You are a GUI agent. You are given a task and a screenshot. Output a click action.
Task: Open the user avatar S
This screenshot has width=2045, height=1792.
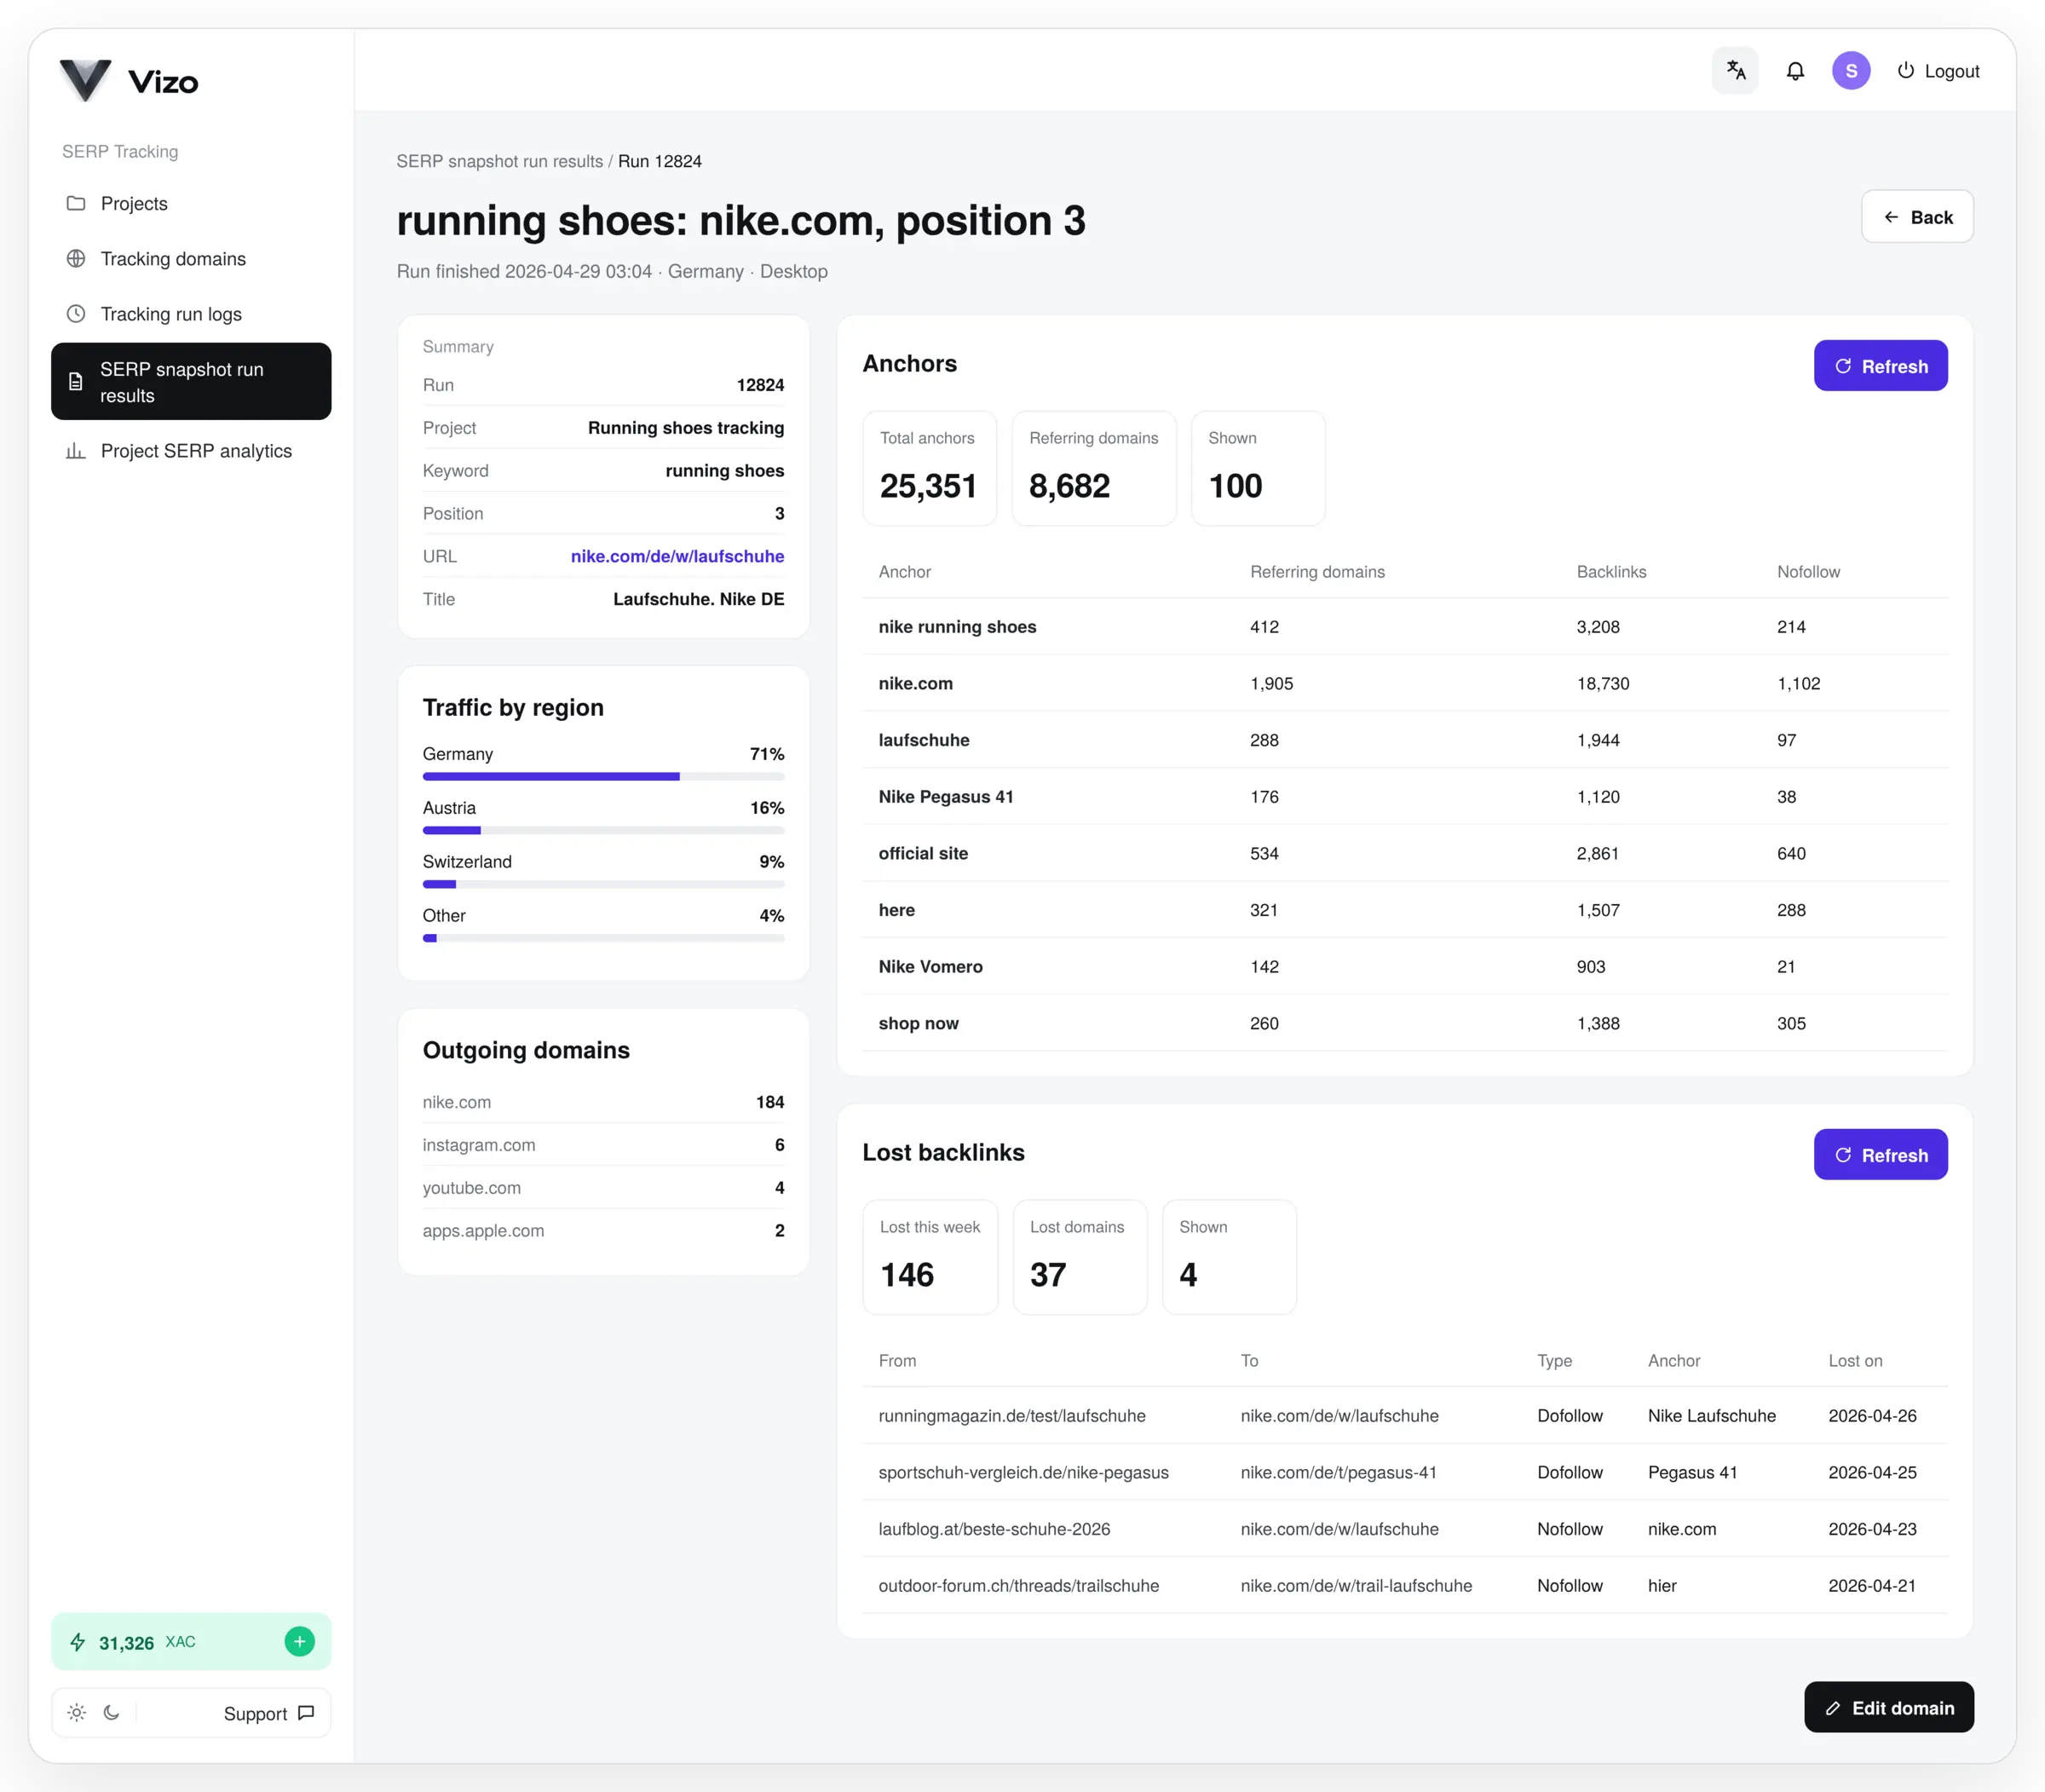click(x=1851, y=71)
